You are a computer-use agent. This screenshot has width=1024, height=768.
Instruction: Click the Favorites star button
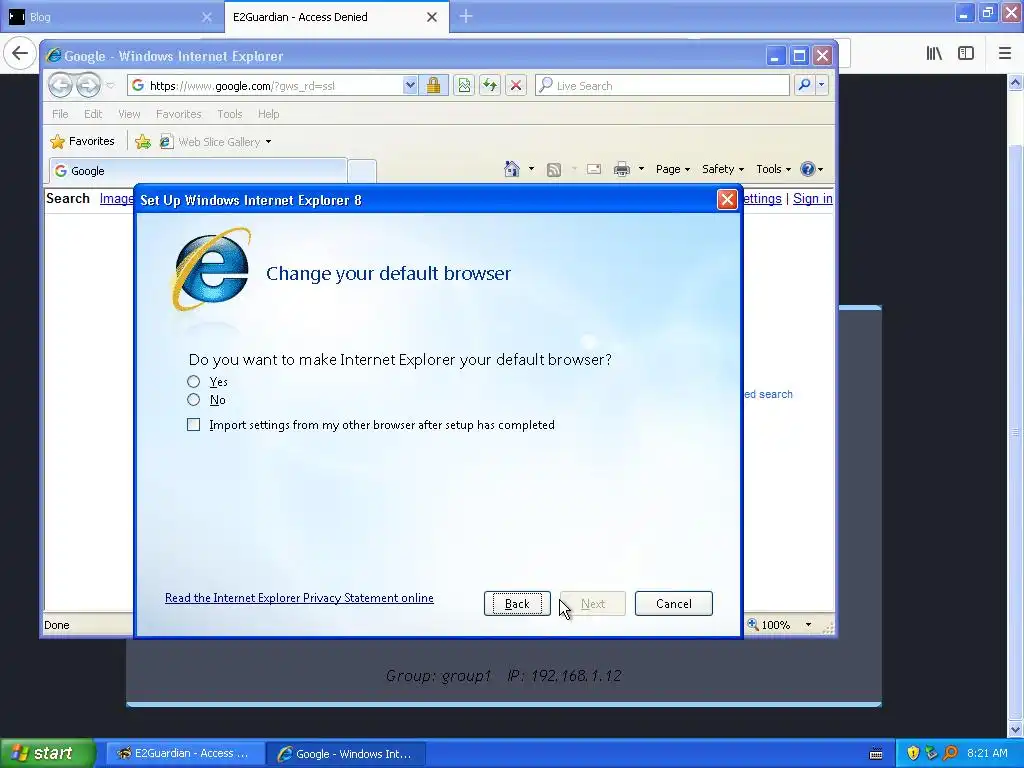82,141
